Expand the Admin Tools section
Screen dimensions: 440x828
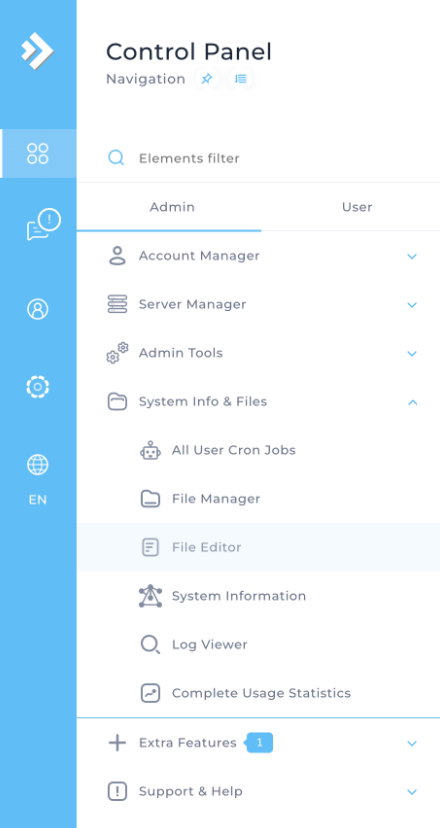pos(259,353)
